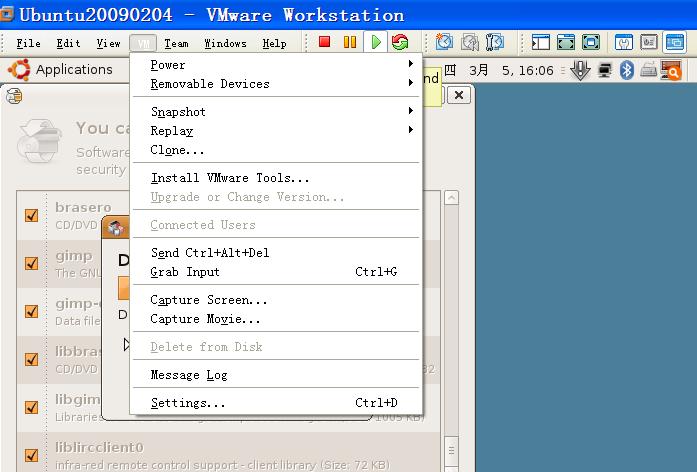Expand the details triangle in download dialog

[x=126, y=344]
